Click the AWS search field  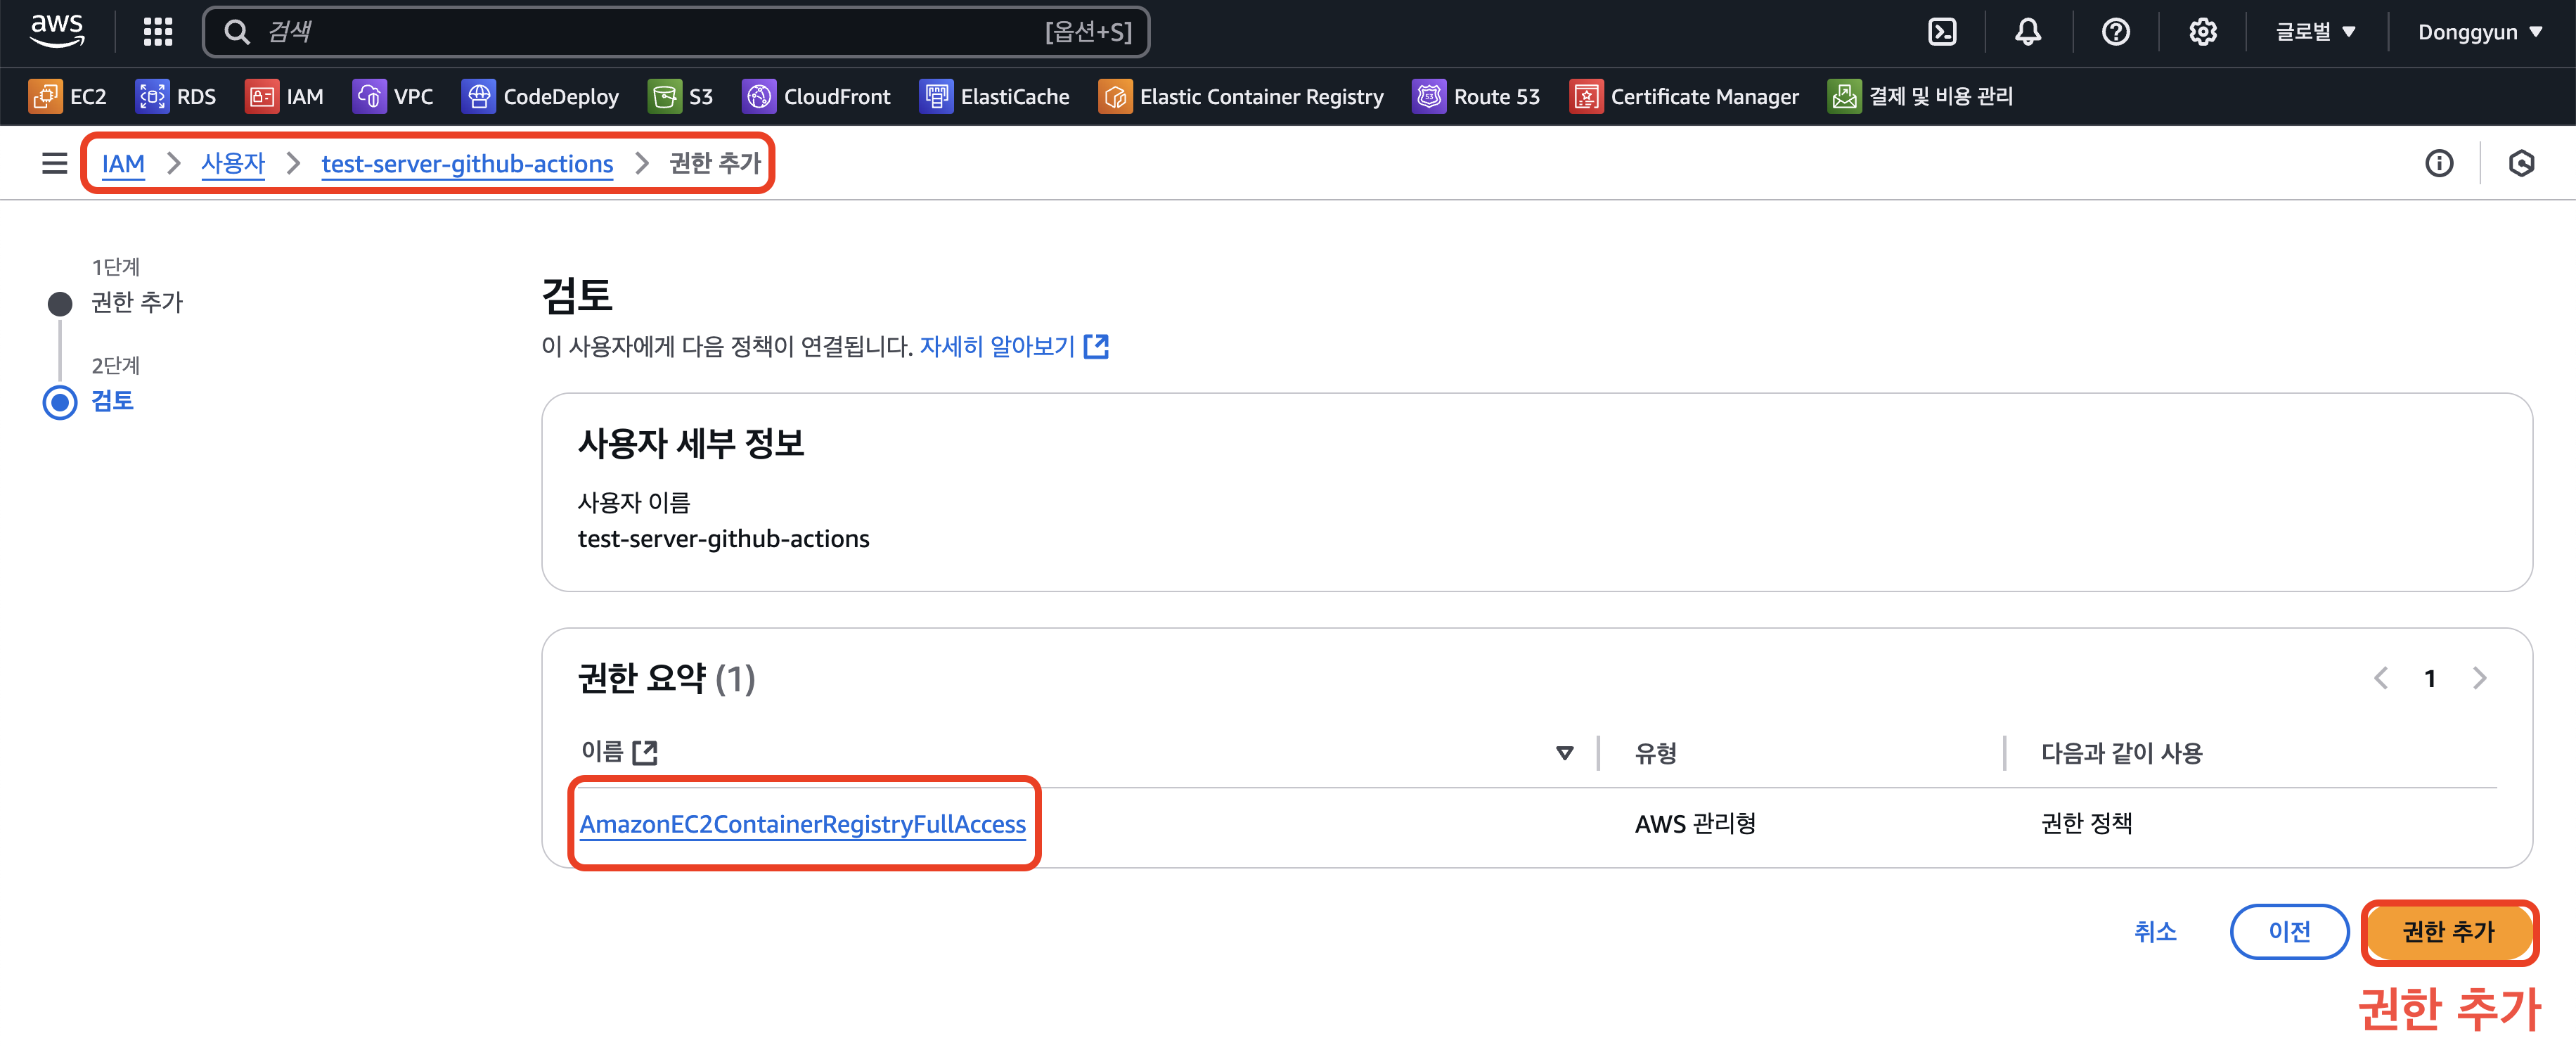(x=650, y=32)
